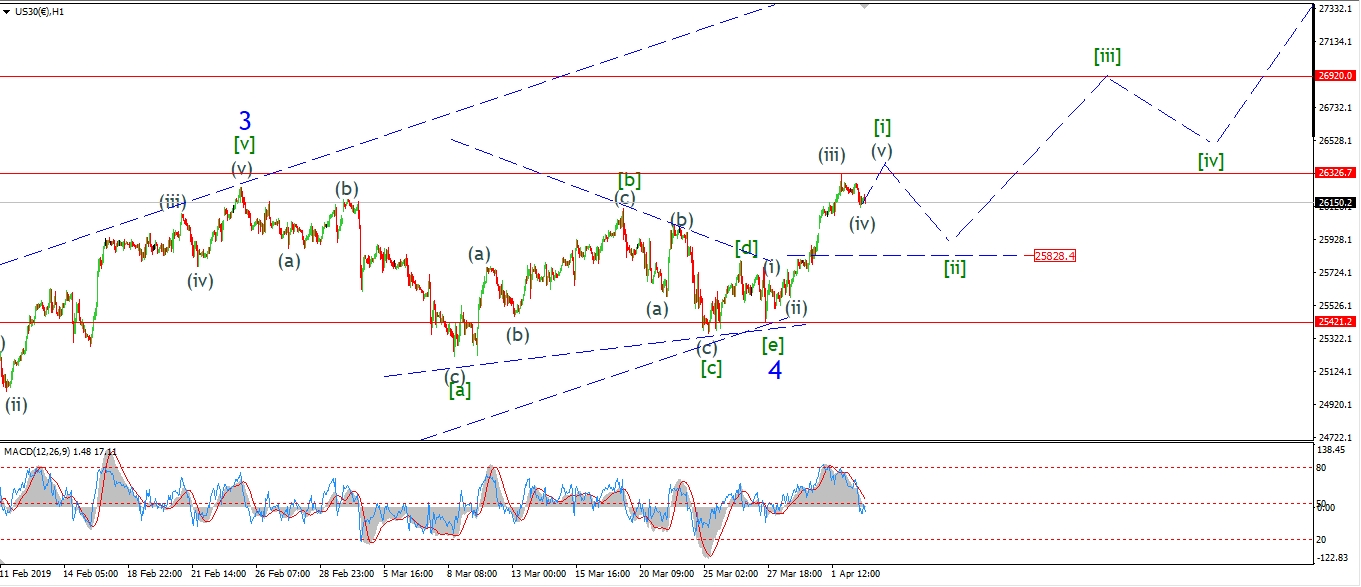Click the 27332.1 top price scale value
1361x587 pixels.
1337,8
